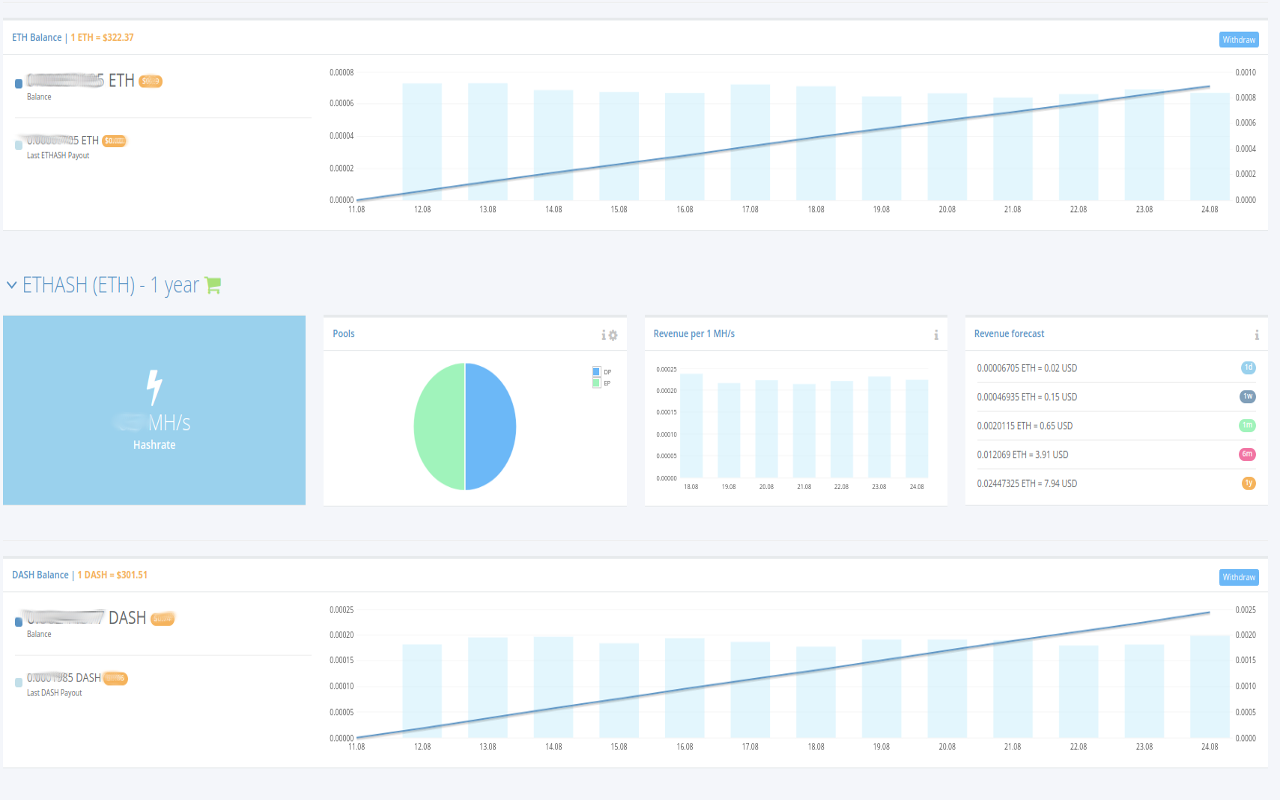This screenshot has height=800, width=1280.
Task: Click the orange USD badge beside Last DASH Payout
Action: click(116, 678)
